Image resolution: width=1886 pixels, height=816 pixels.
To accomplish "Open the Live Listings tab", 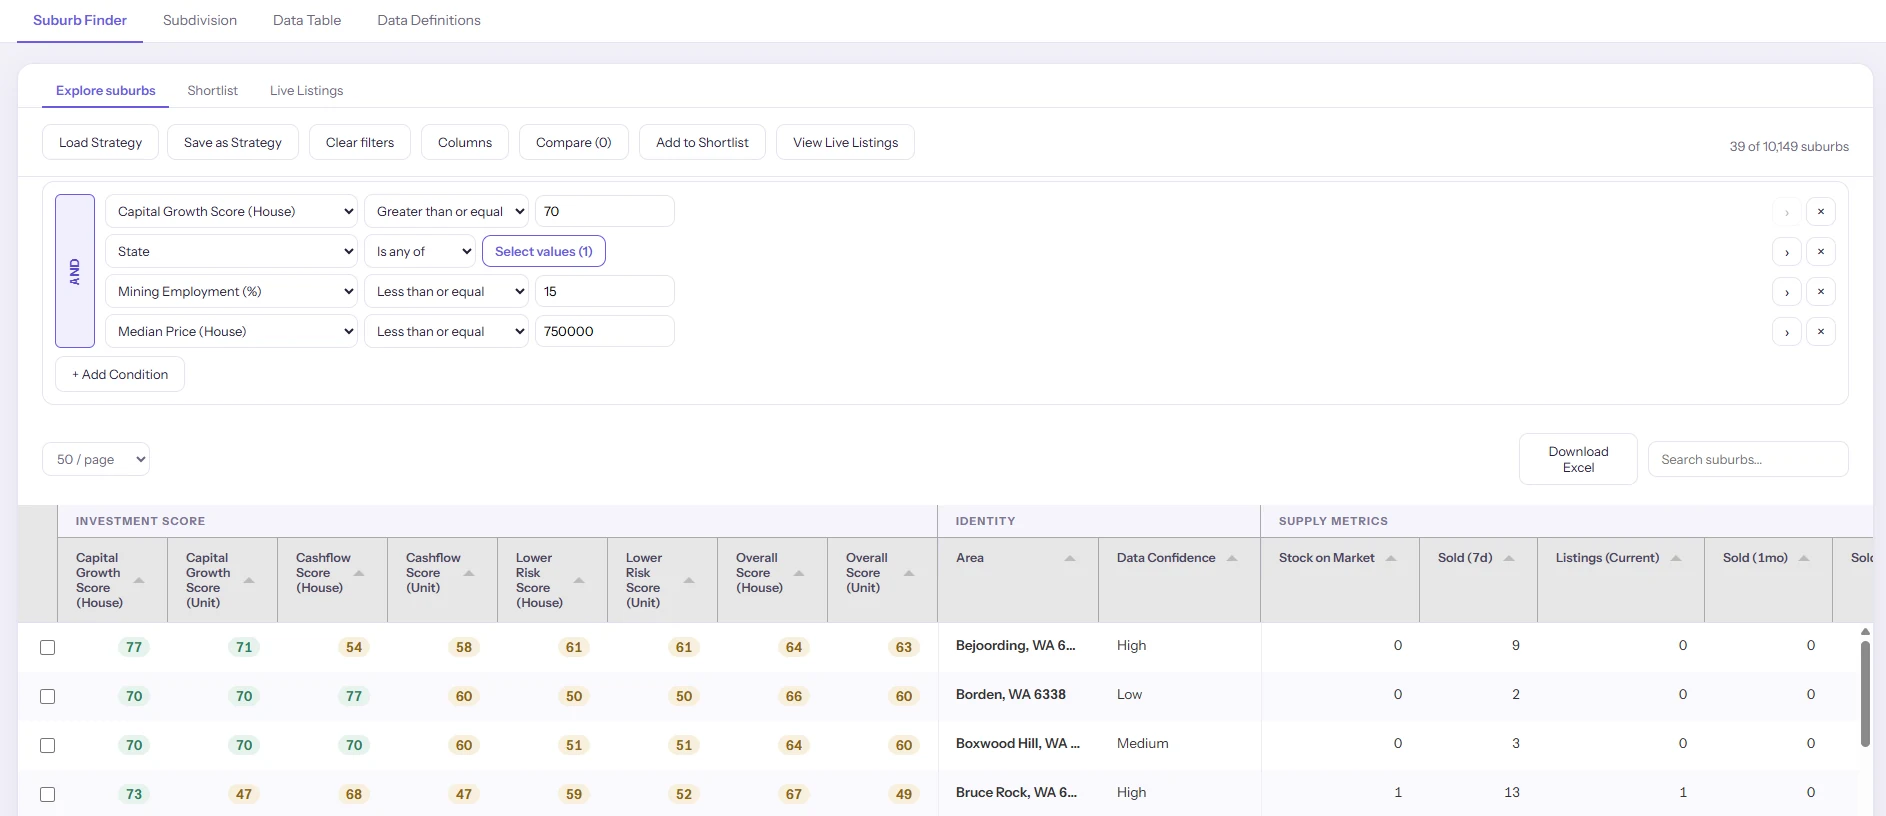I will (x=306, y=91).
